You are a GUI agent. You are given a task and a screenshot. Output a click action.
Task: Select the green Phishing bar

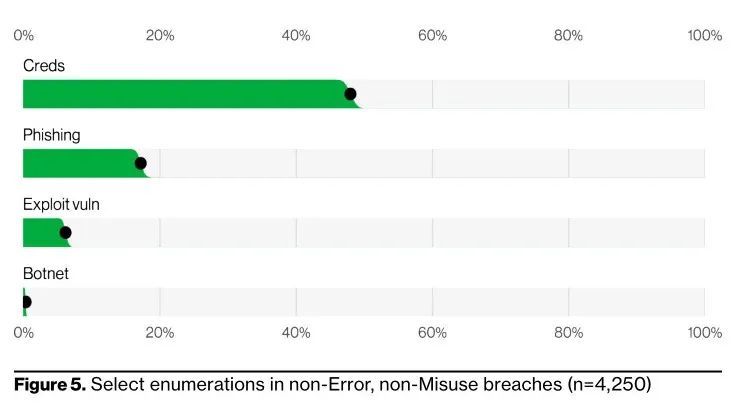(80, 163)
